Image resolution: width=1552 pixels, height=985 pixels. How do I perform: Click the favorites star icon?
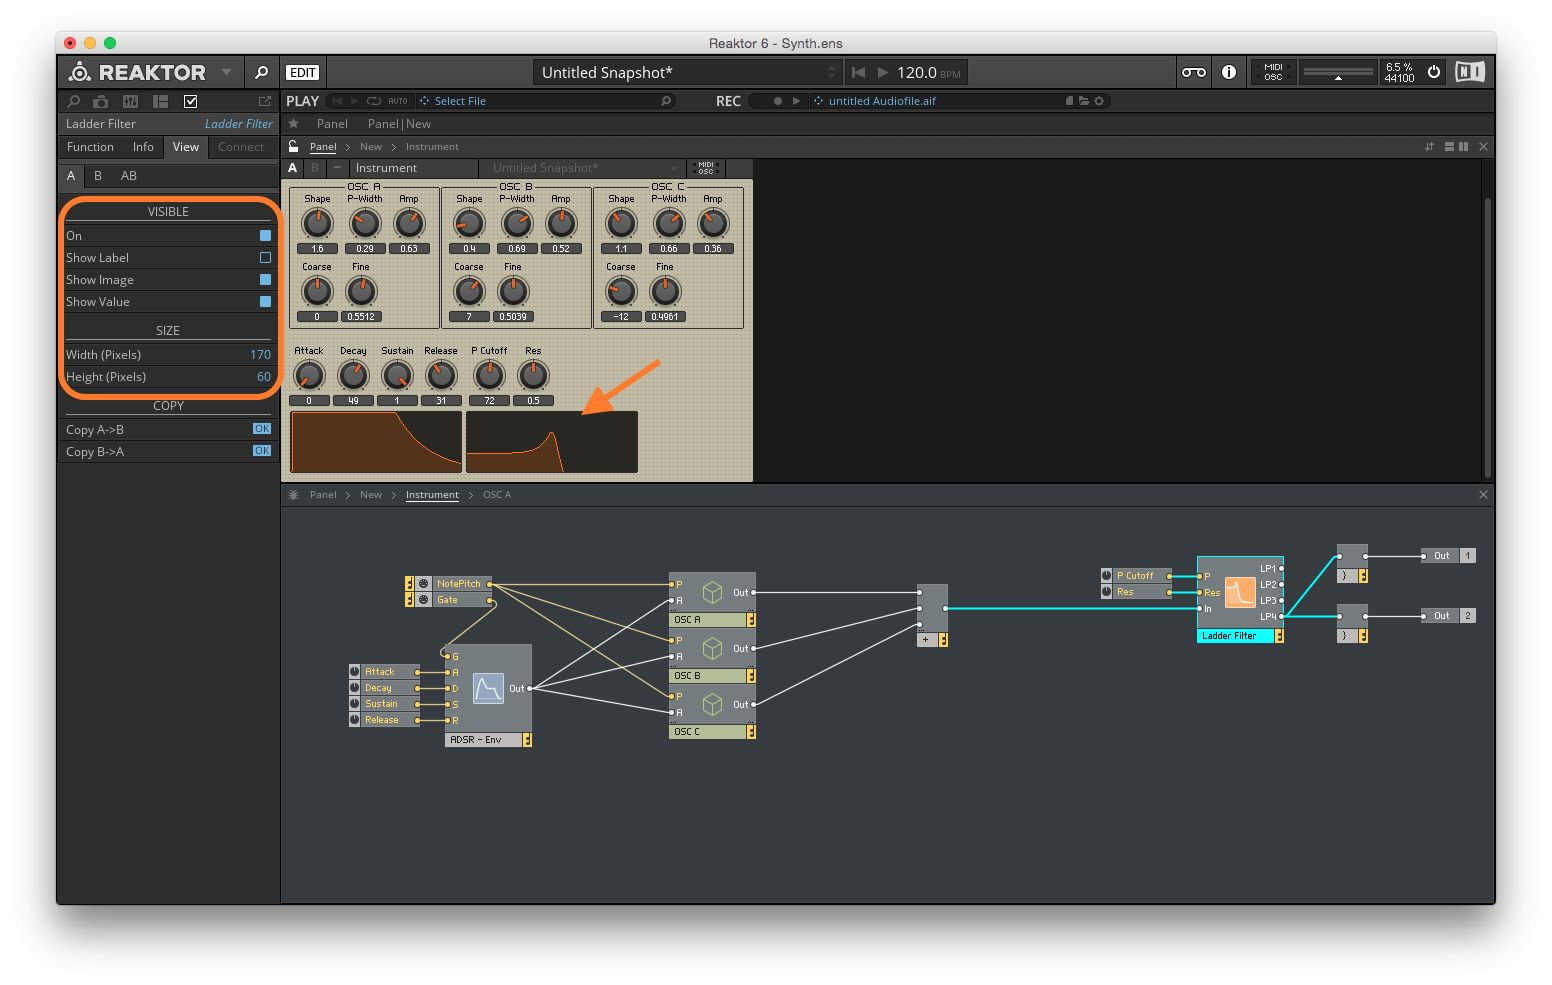(294, 124)
